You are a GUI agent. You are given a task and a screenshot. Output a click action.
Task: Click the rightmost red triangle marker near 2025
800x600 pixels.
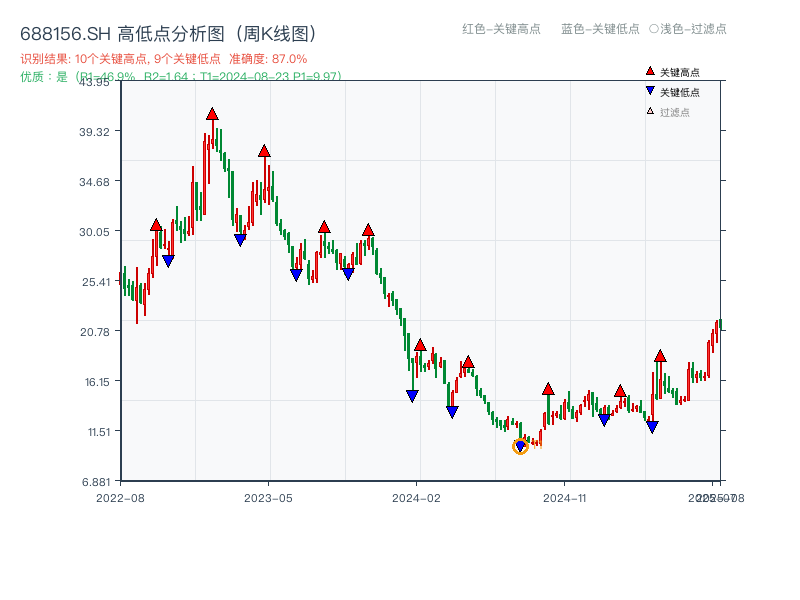point(661,354)
